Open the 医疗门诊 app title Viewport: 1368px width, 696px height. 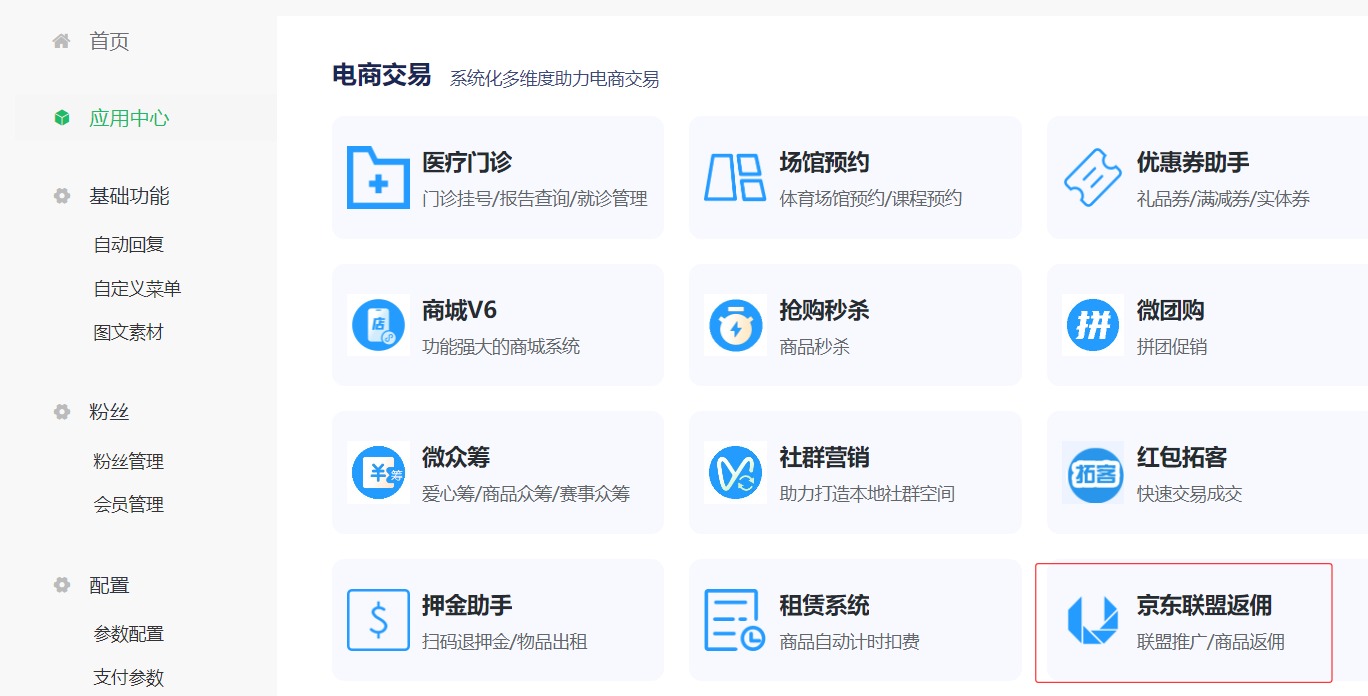[x=467, y=163]
